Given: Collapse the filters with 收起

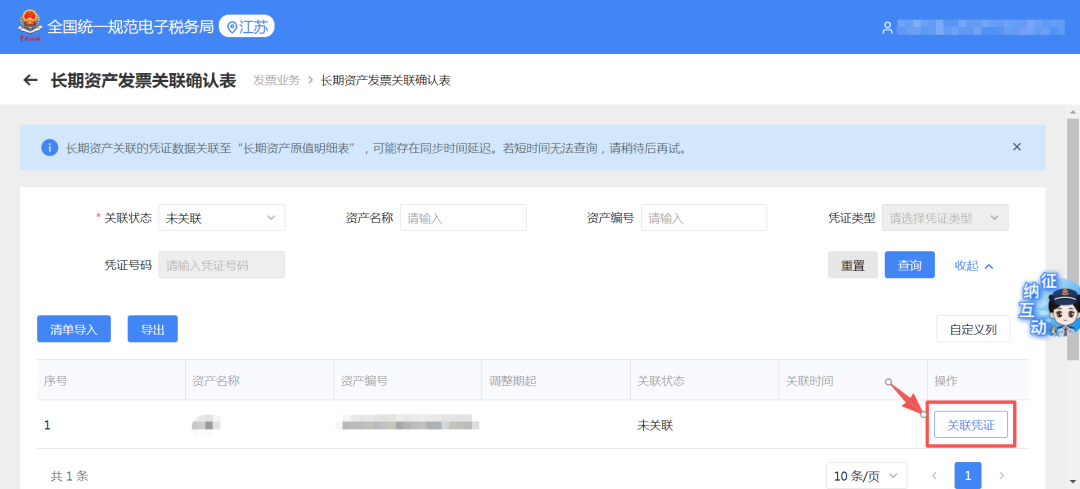Looking at the screenshot, I should pos(974,265).
